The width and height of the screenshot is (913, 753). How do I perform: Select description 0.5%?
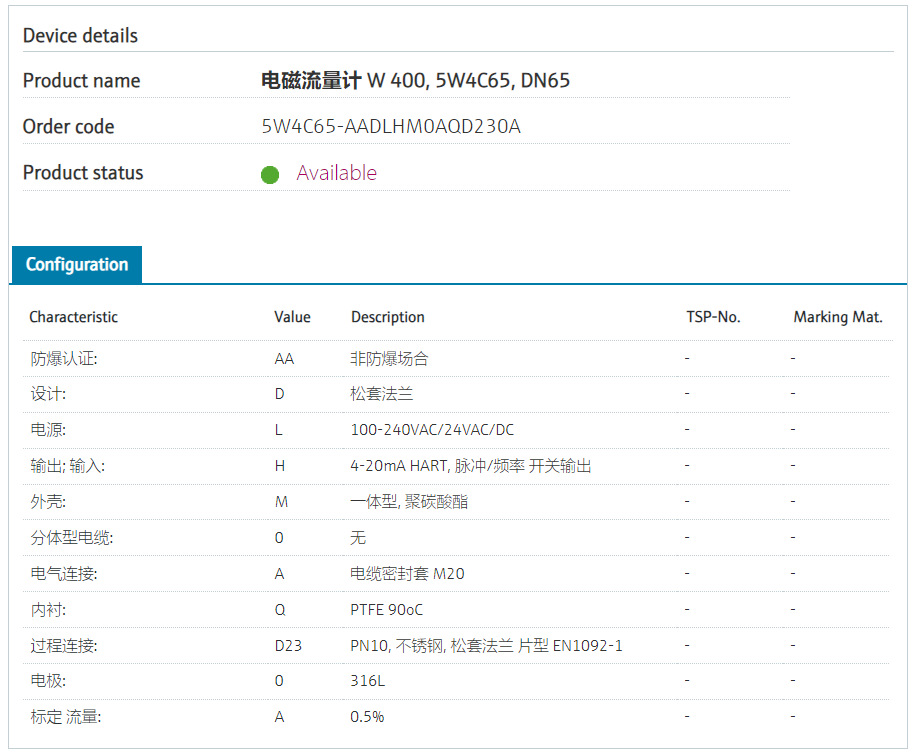[367, 716]
